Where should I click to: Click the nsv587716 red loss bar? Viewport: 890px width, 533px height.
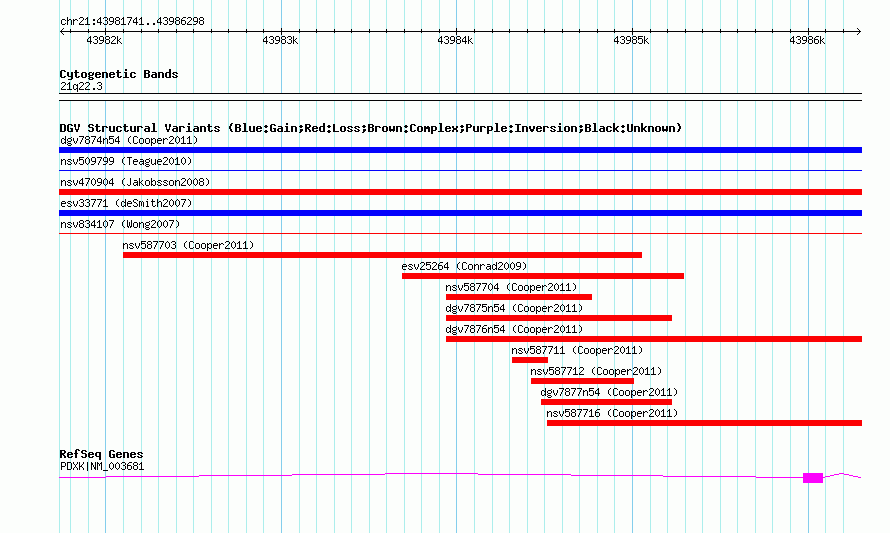click(704, 423)
